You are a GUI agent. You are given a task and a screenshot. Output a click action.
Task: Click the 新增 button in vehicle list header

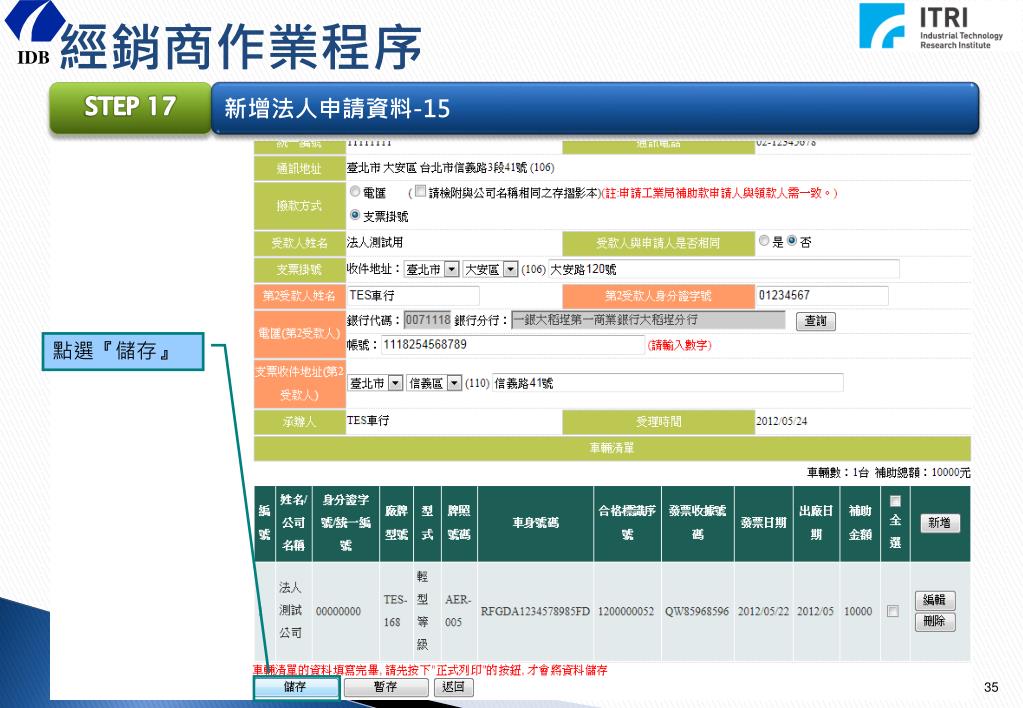pos(939,523)
